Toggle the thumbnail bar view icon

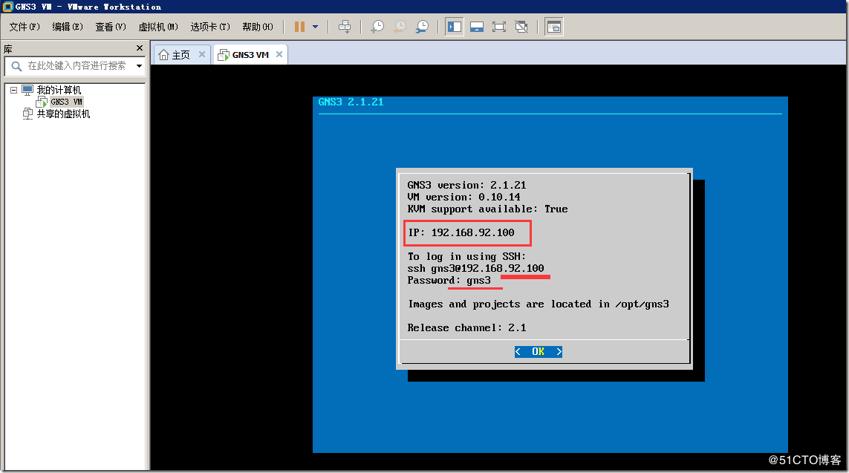click(x=476, y=27)
